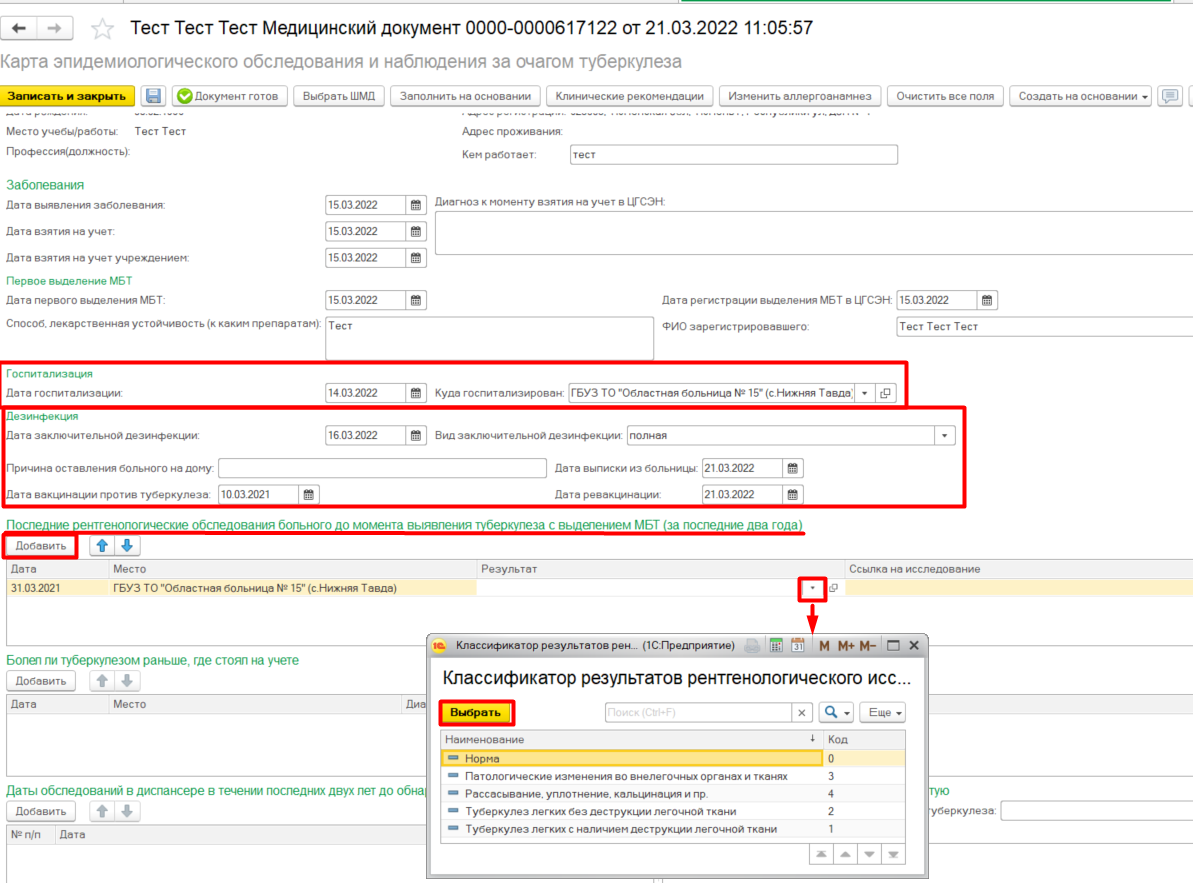Screen dimensions: 1193x883
Task: Open calendar for Дата госпитализации field
Action: tap(416, 393)
